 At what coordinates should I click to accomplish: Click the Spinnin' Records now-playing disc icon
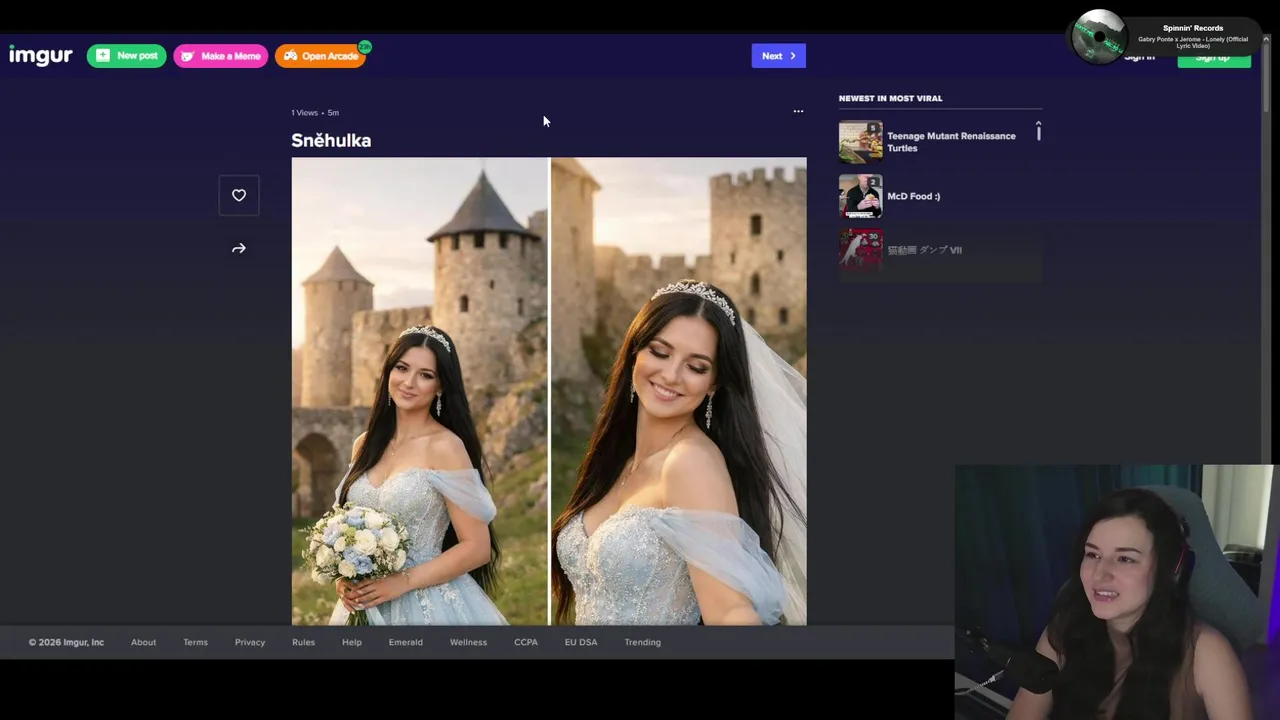tap(1098, 37)
